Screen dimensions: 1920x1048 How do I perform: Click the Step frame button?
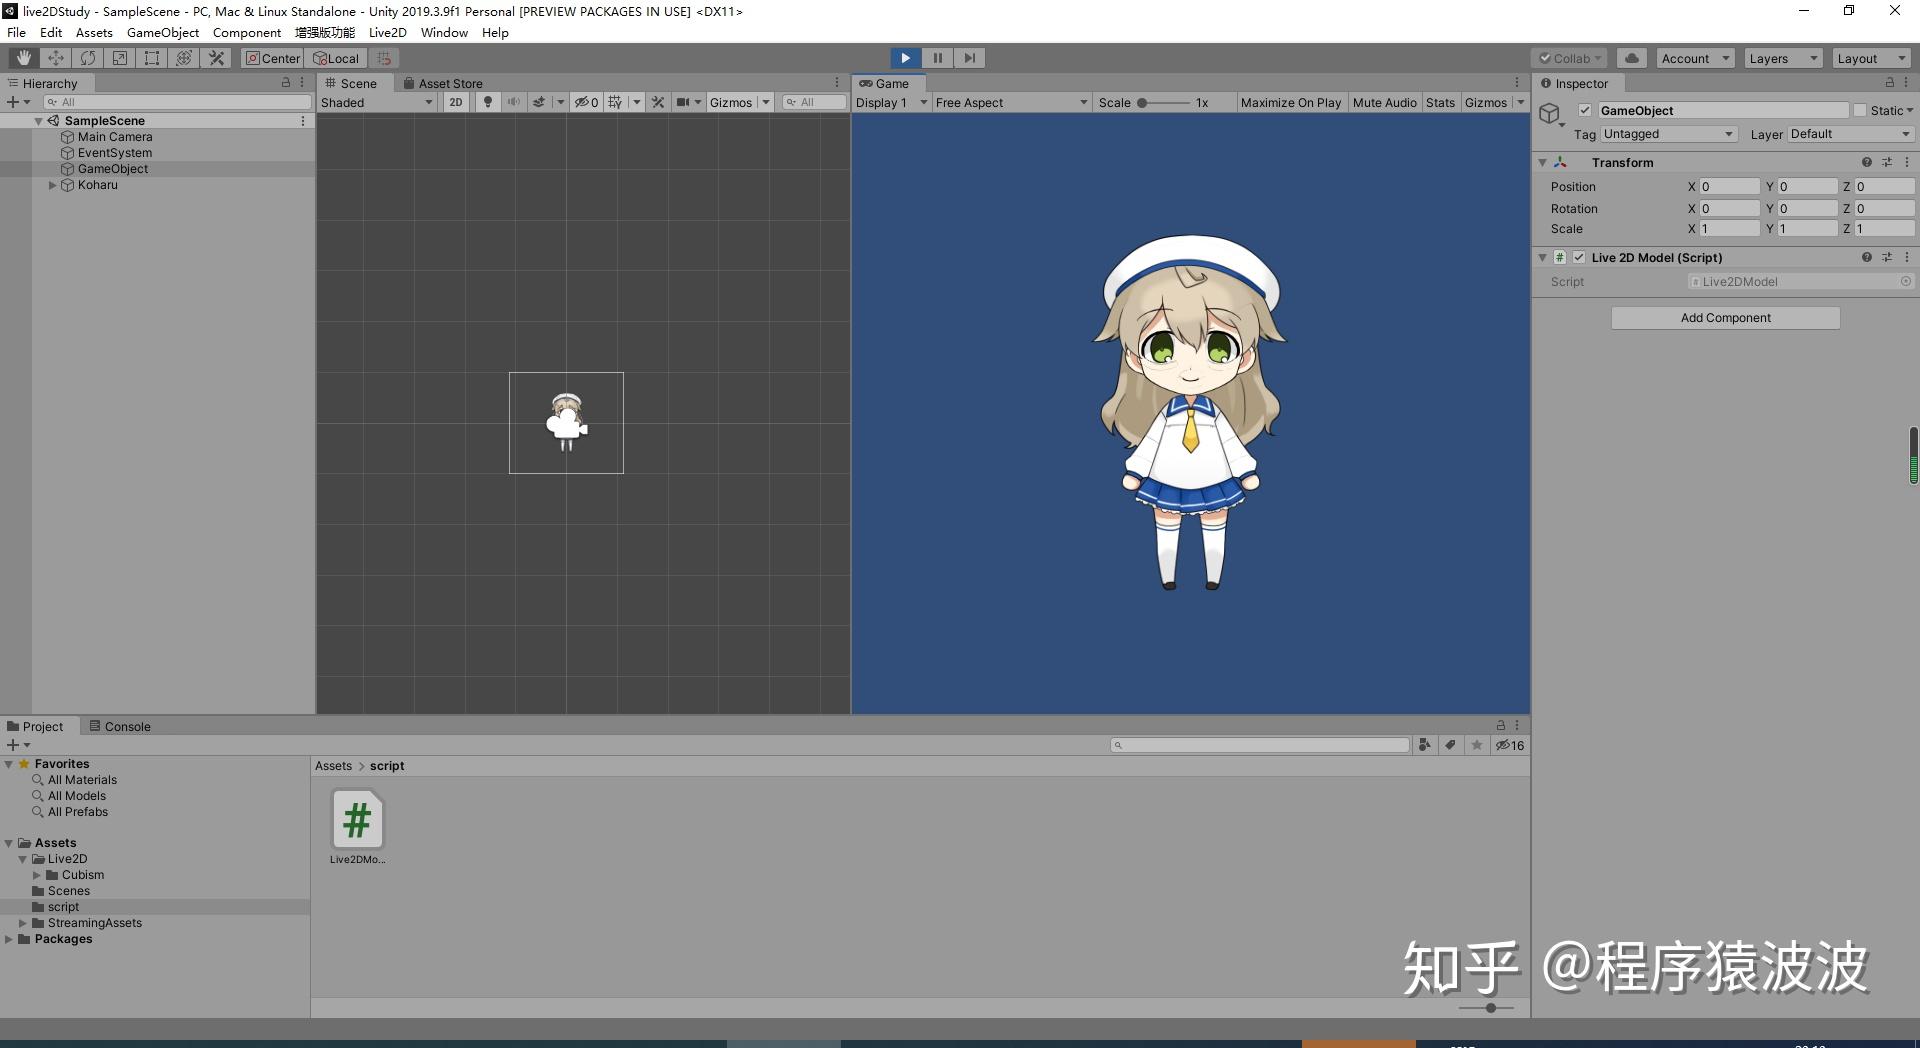[x=969, y=57]
